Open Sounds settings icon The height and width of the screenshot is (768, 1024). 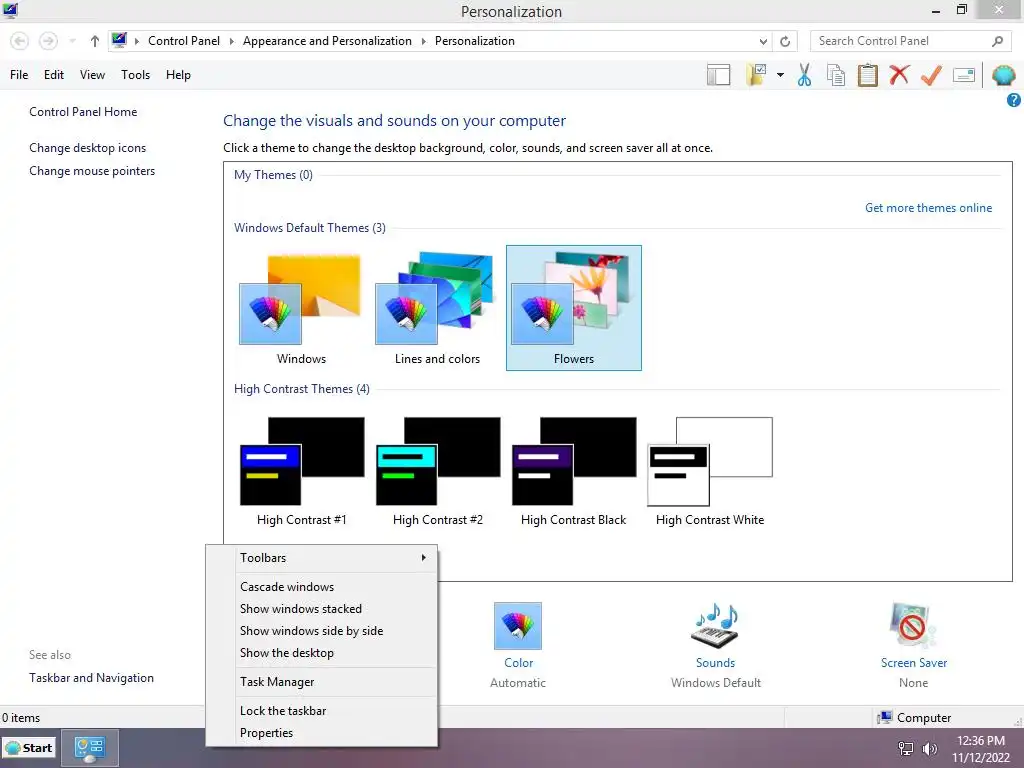[x=715, y=627]
